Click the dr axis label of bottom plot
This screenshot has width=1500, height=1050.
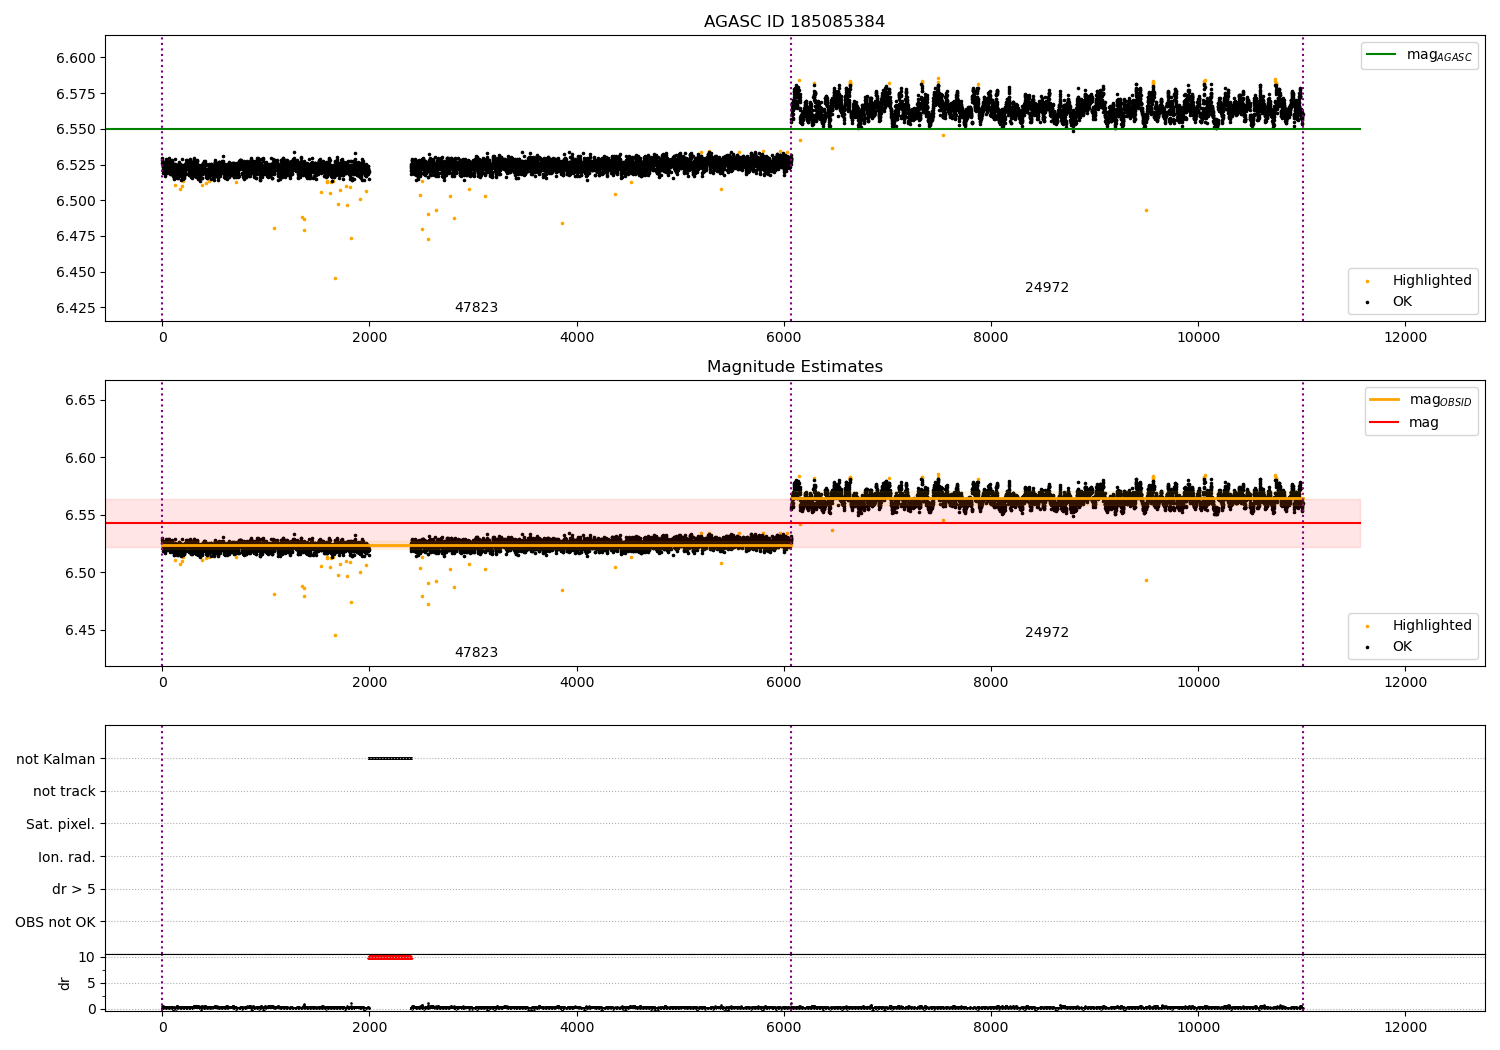[65, 983]
